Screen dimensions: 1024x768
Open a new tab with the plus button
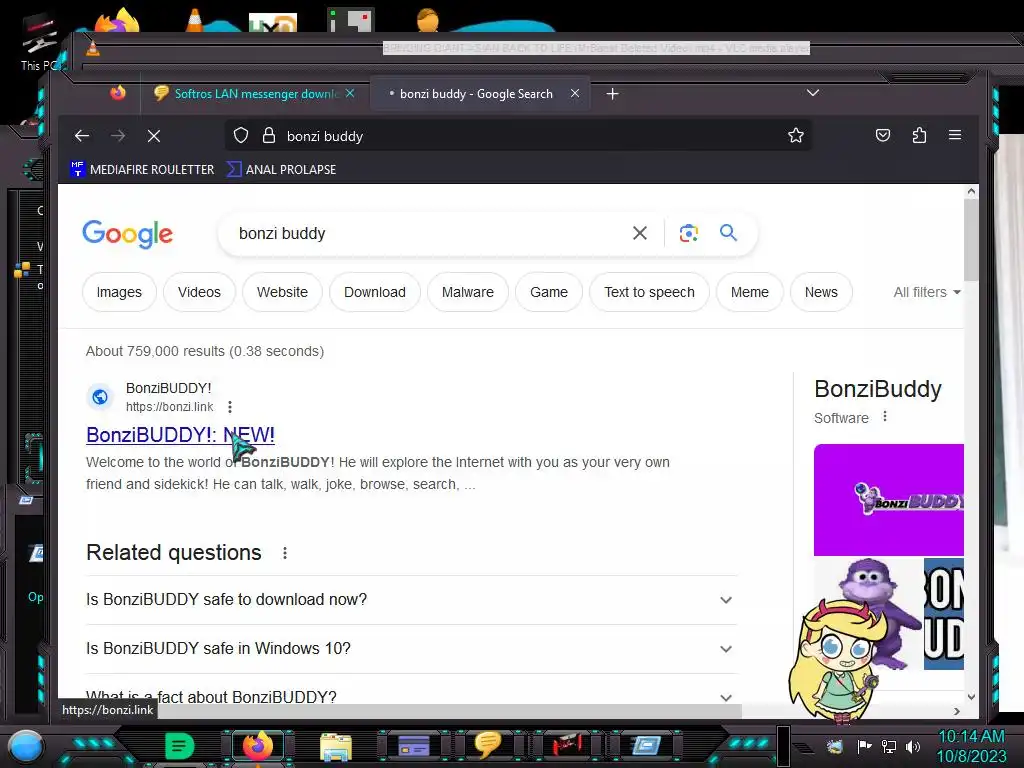pyautogui.click(x=612, y=94)
